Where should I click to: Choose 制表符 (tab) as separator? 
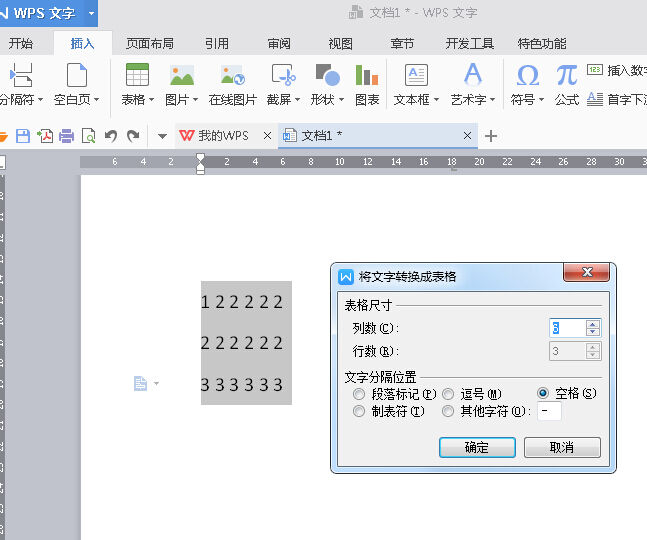[359, 411]
